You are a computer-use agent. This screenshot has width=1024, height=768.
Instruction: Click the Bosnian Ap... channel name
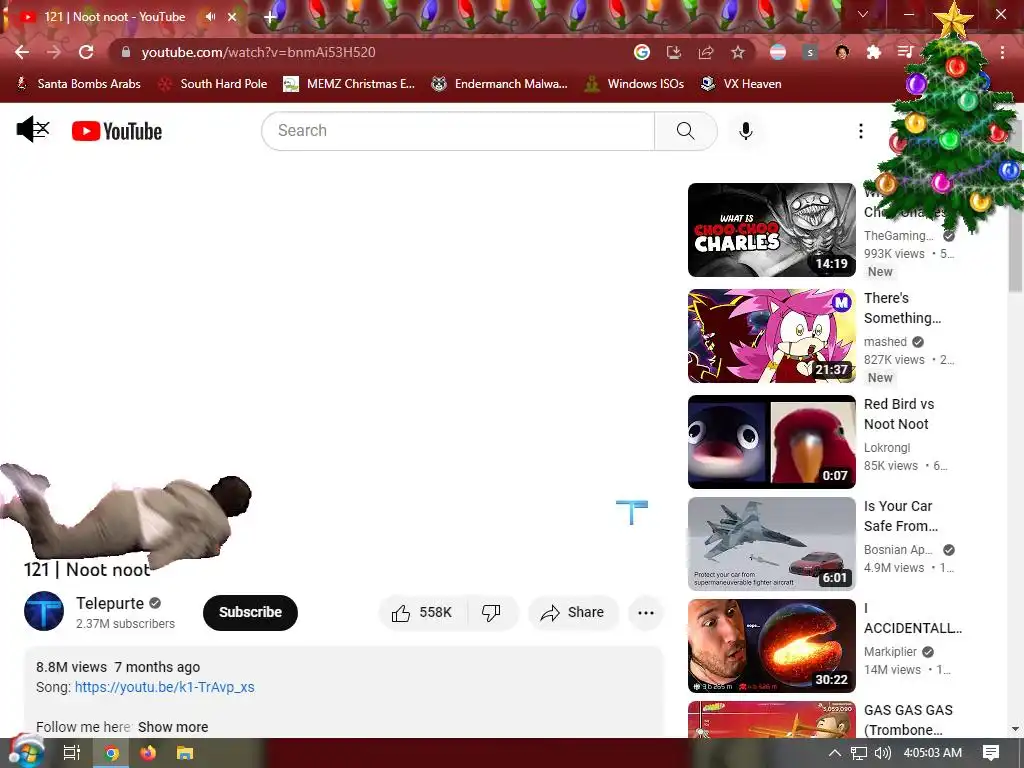click(x=898, y=550)
